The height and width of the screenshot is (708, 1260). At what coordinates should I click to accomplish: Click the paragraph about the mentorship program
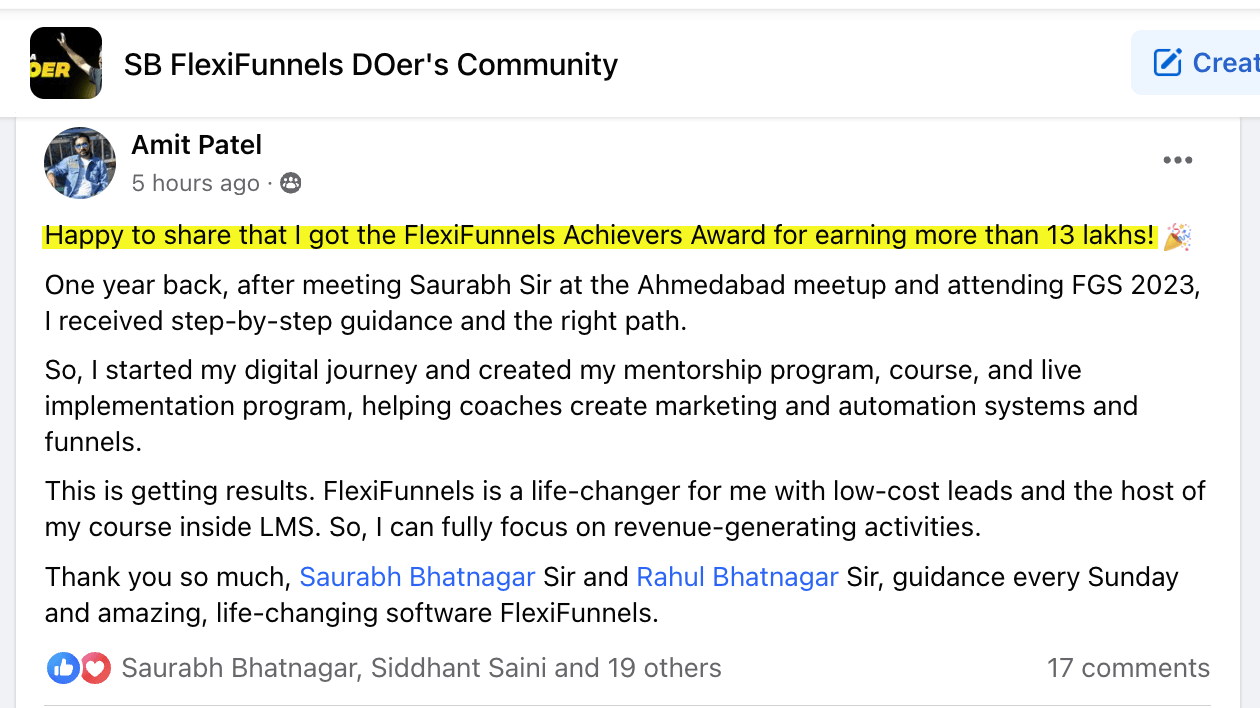point(590,406)
